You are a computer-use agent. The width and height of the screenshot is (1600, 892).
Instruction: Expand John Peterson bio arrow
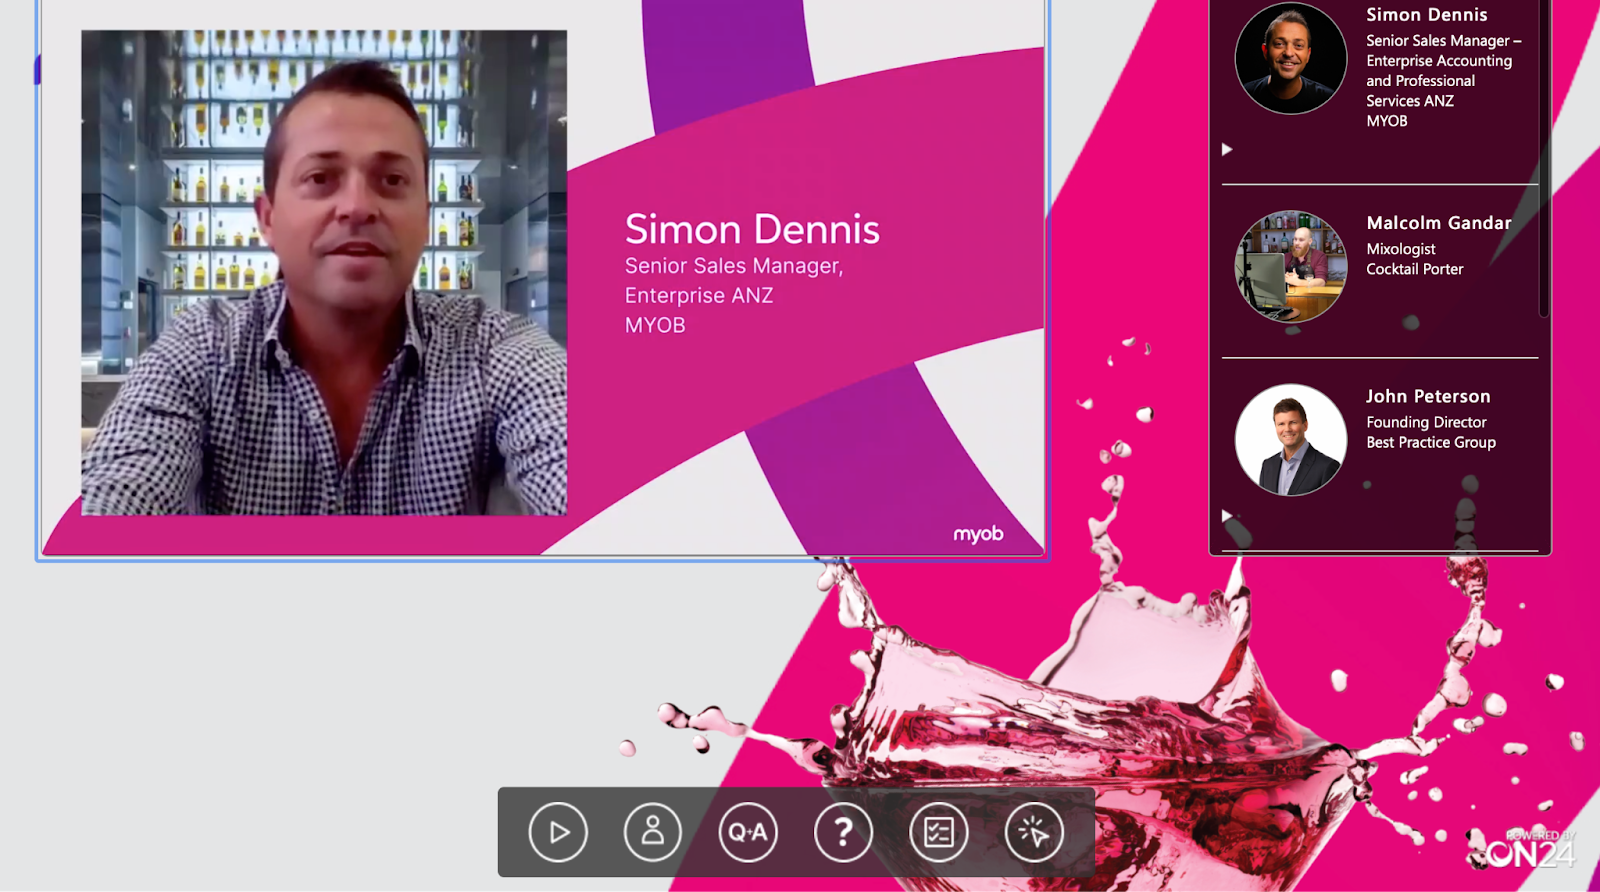(1227, 515)
